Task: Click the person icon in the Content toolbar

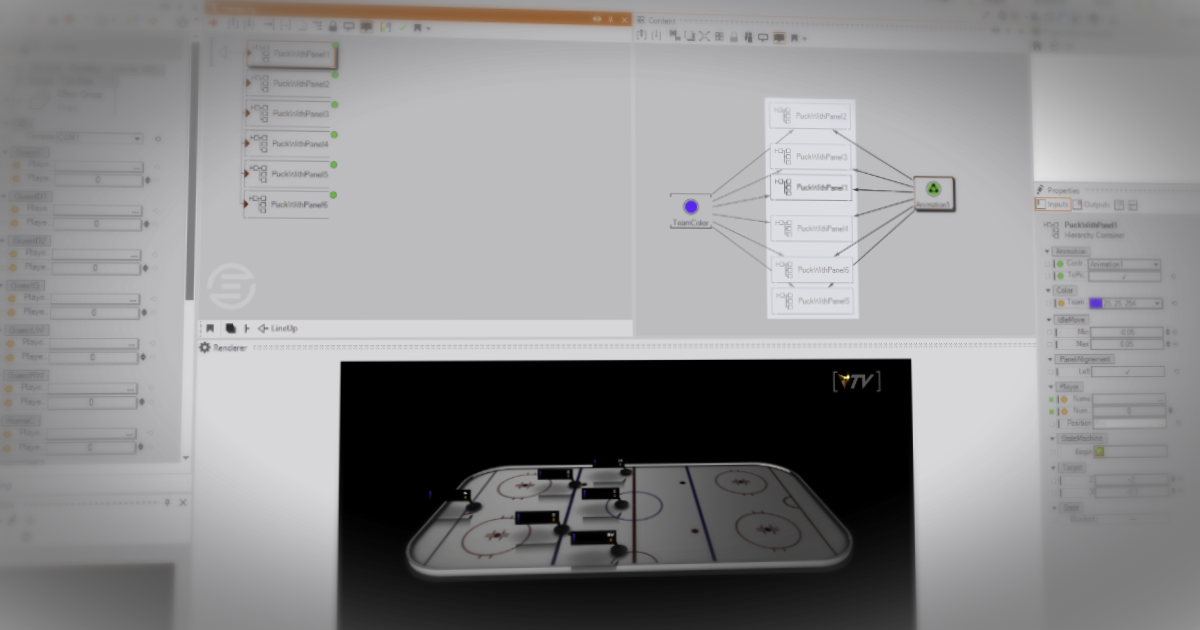Action: coord(748,36)
